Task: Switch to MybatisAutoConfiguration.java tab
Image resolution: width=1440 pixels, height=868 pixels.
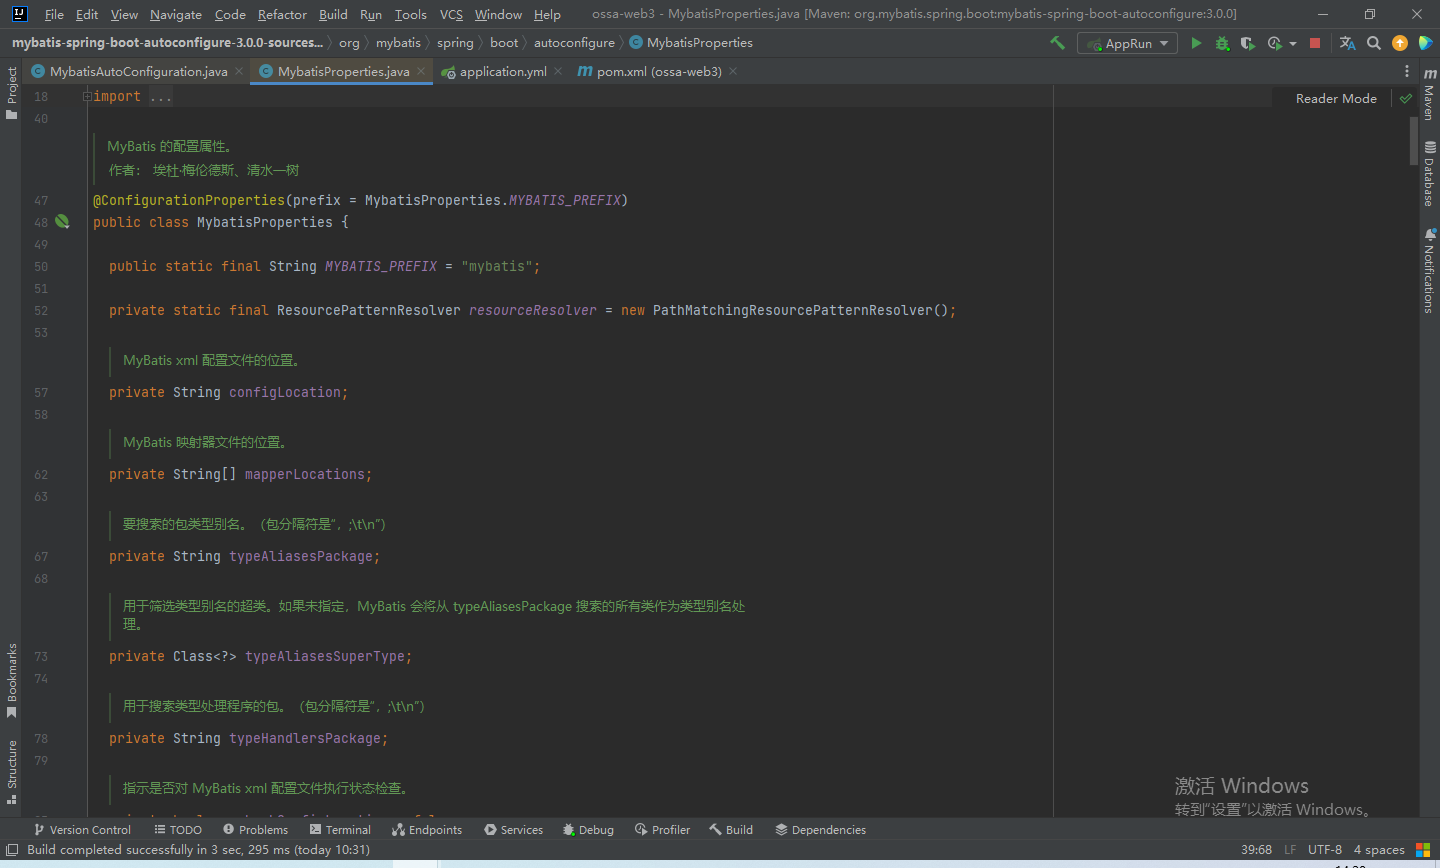Action: click(138, 71)
